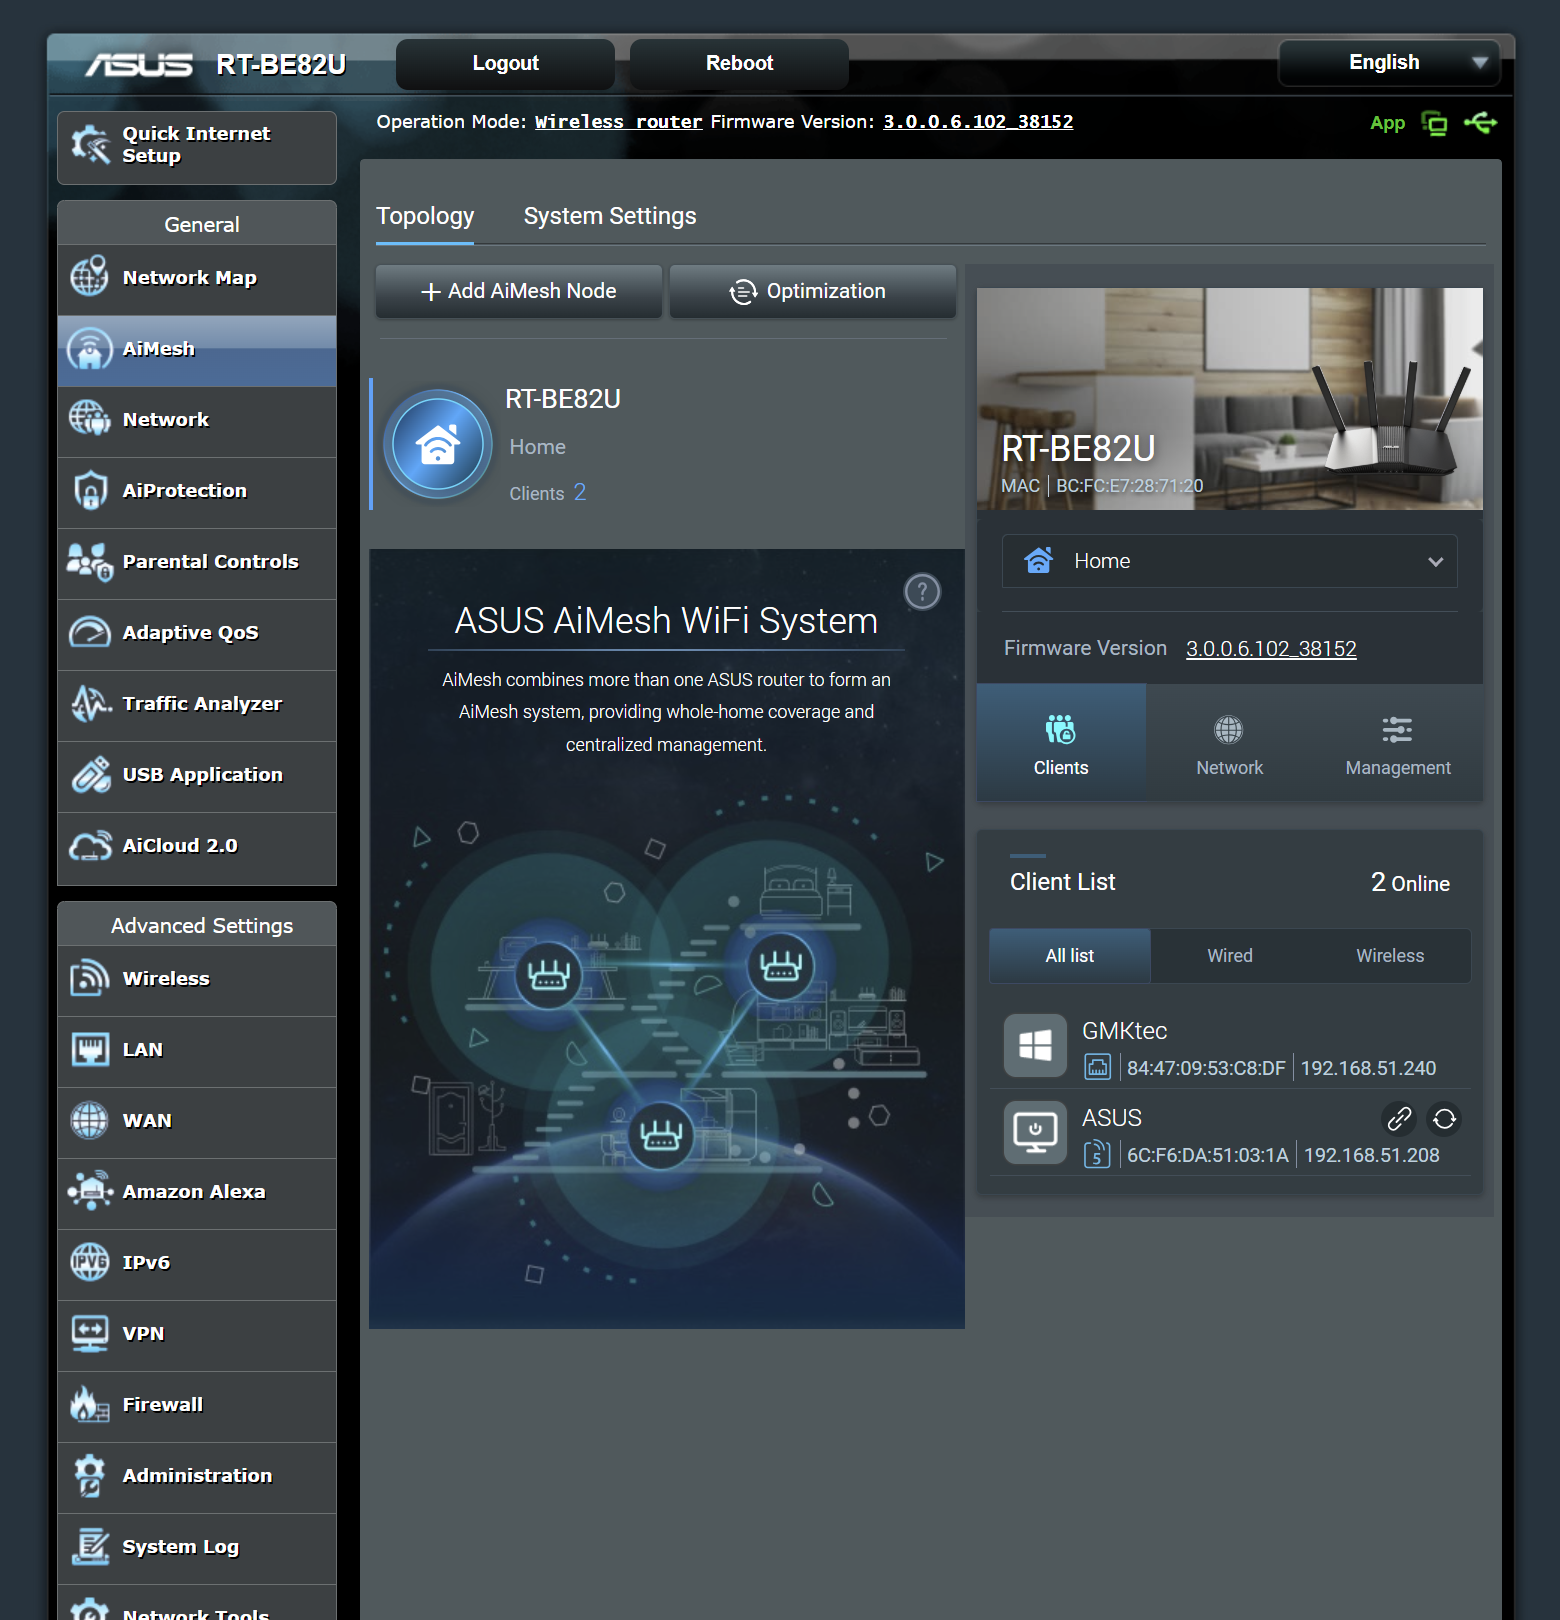
Task: Click the AiProtection shield lock icon
Action: coord(90,490)
